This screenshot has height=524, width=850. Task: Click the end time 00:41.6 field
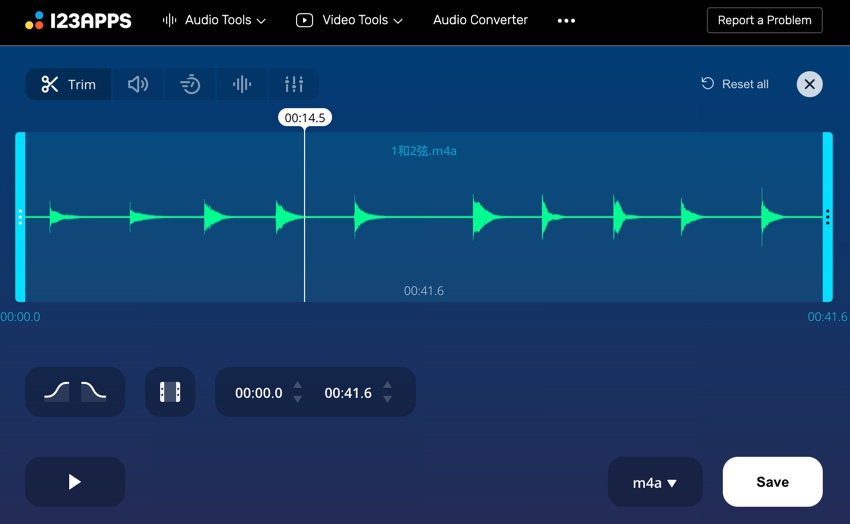tap(348, 393)
